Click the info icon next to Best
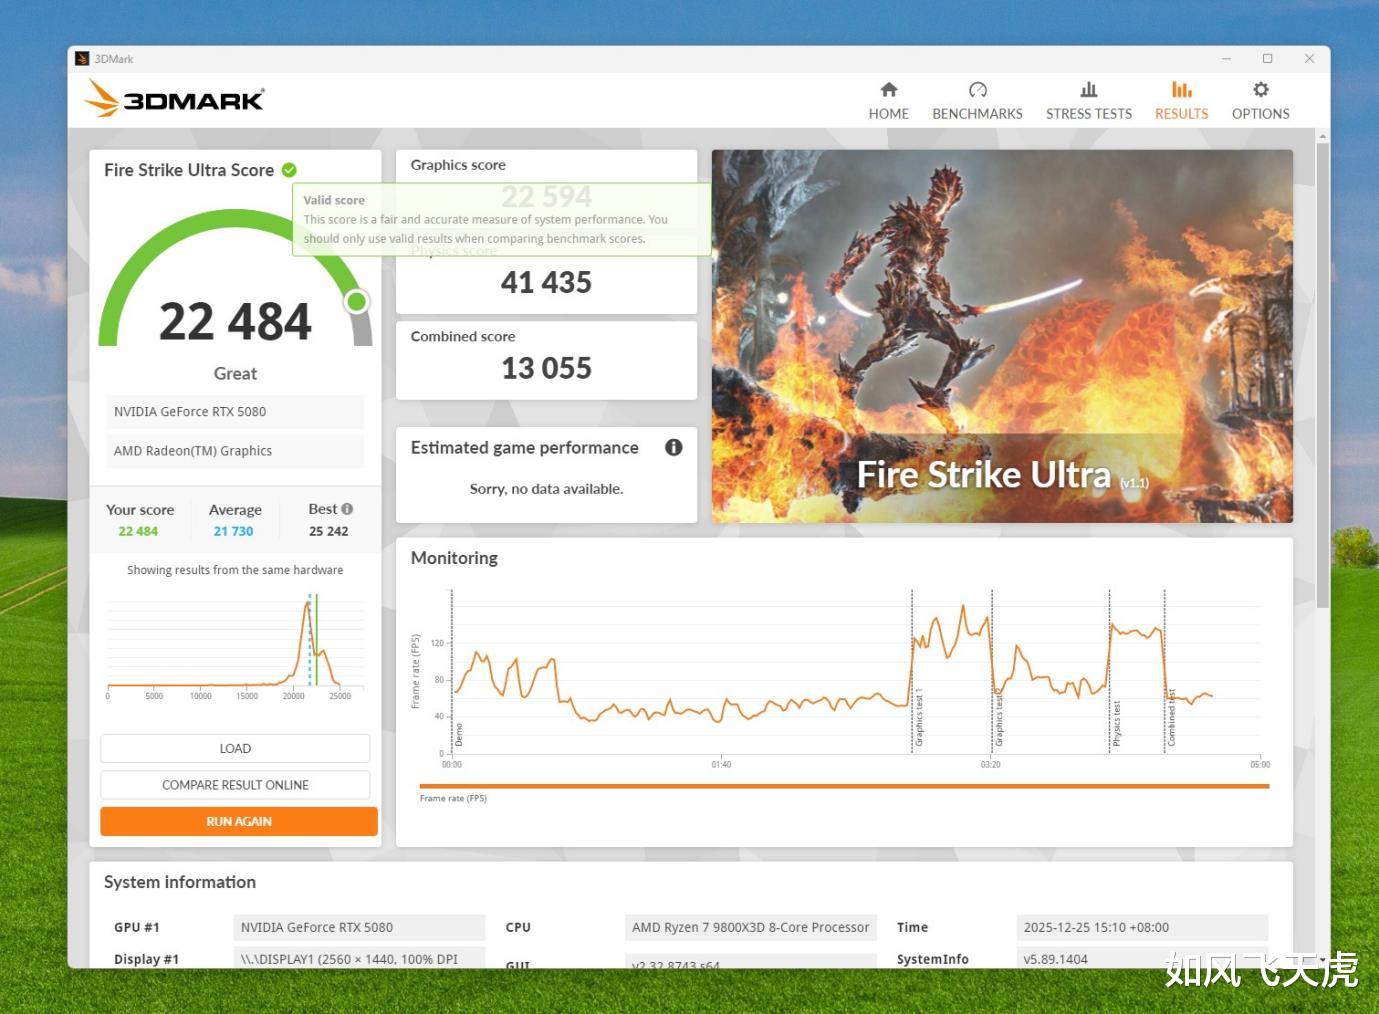Screen dimensions: 1379x1014 (347, 509)
